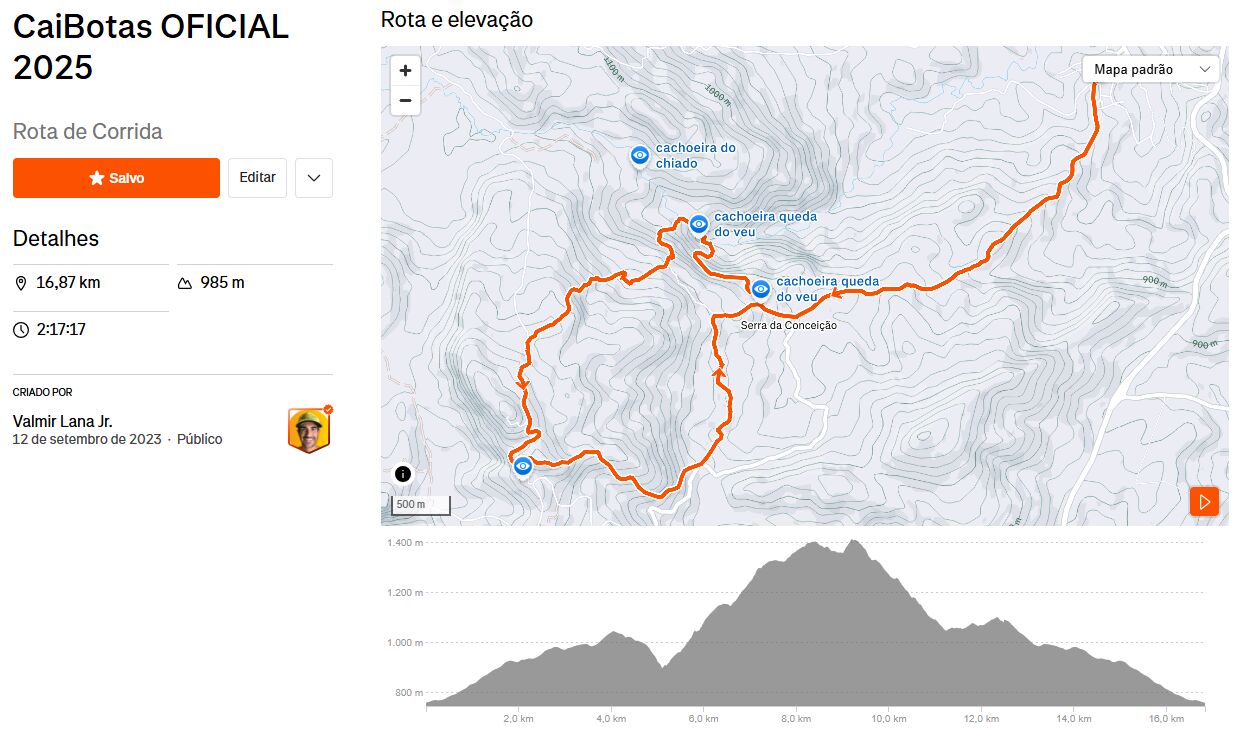Open Valmir Lana Jr. profile link
This screenshot has height=743, width=1242.
(x=62, y=421)
